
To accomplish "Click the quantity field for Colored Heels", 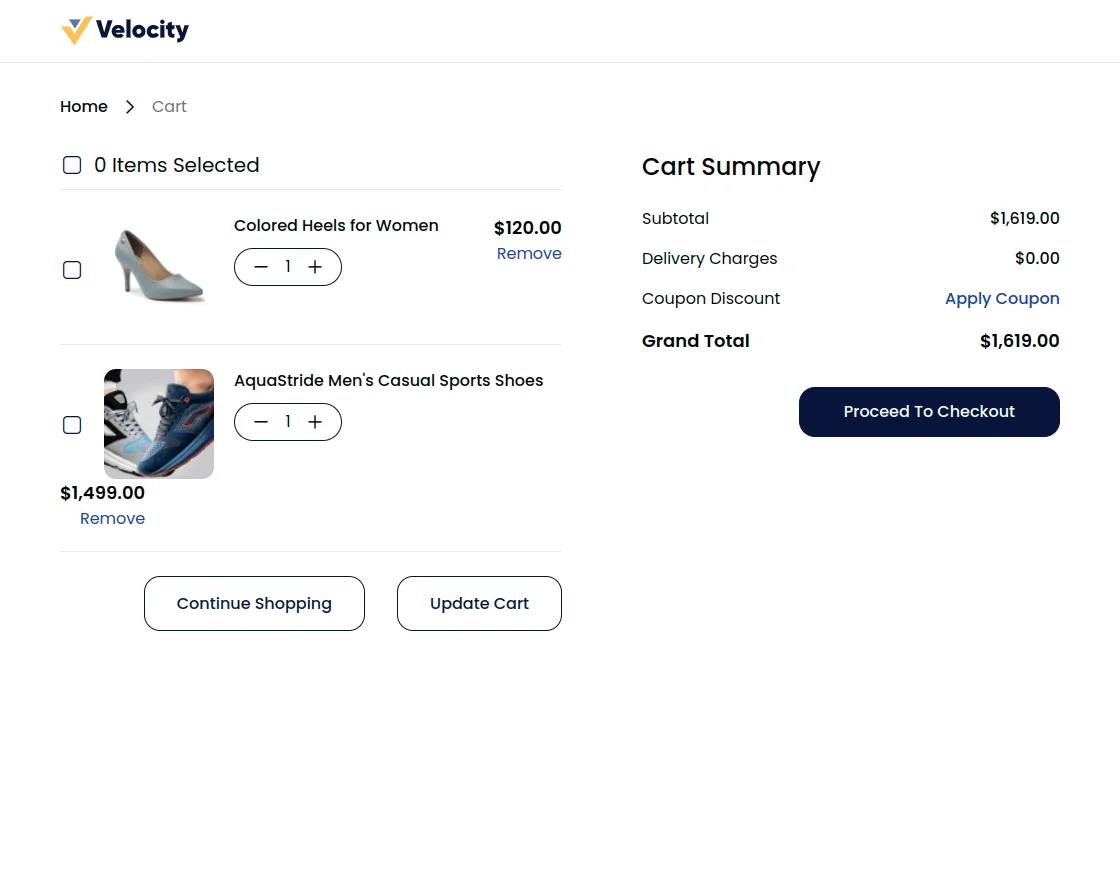I will [288, 267].
